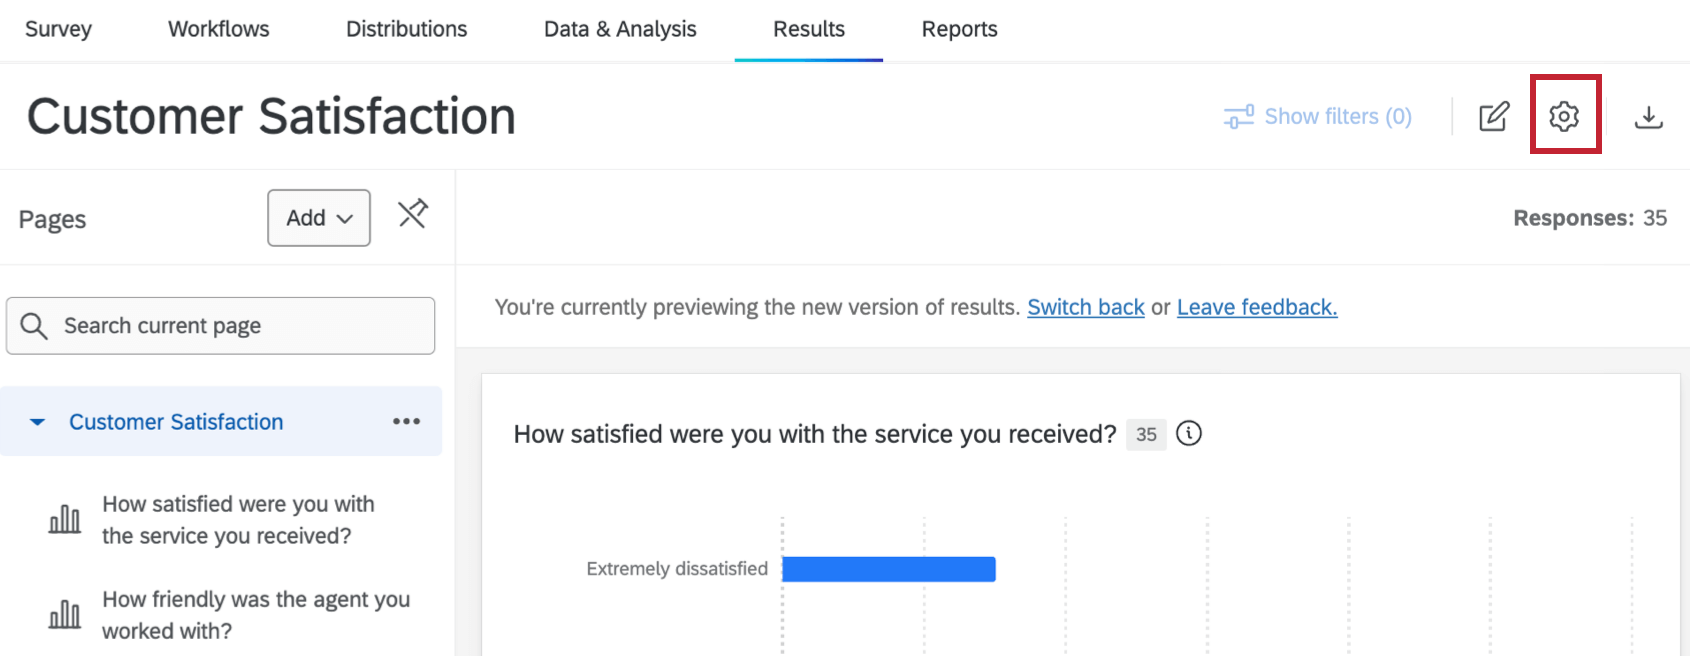Click inside the Search current page field
The image size is (1690, 656).
(200, 325)
